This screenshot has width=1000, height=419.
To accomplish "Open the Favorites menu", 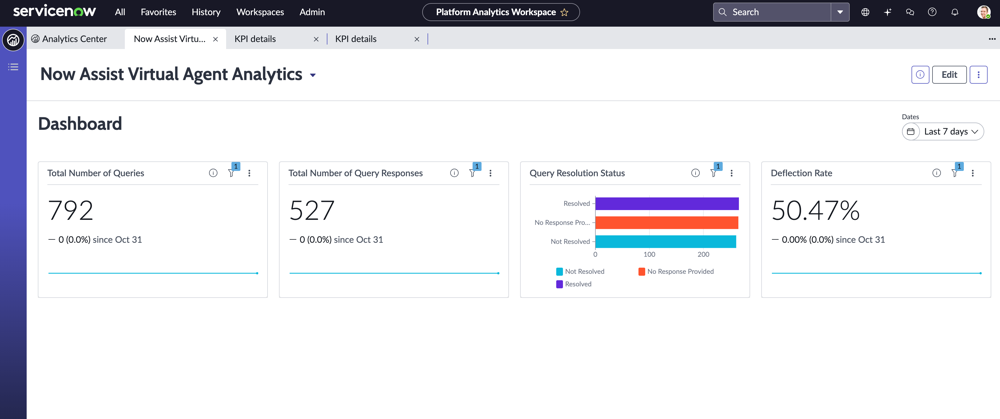I will (x=158, y=12).
